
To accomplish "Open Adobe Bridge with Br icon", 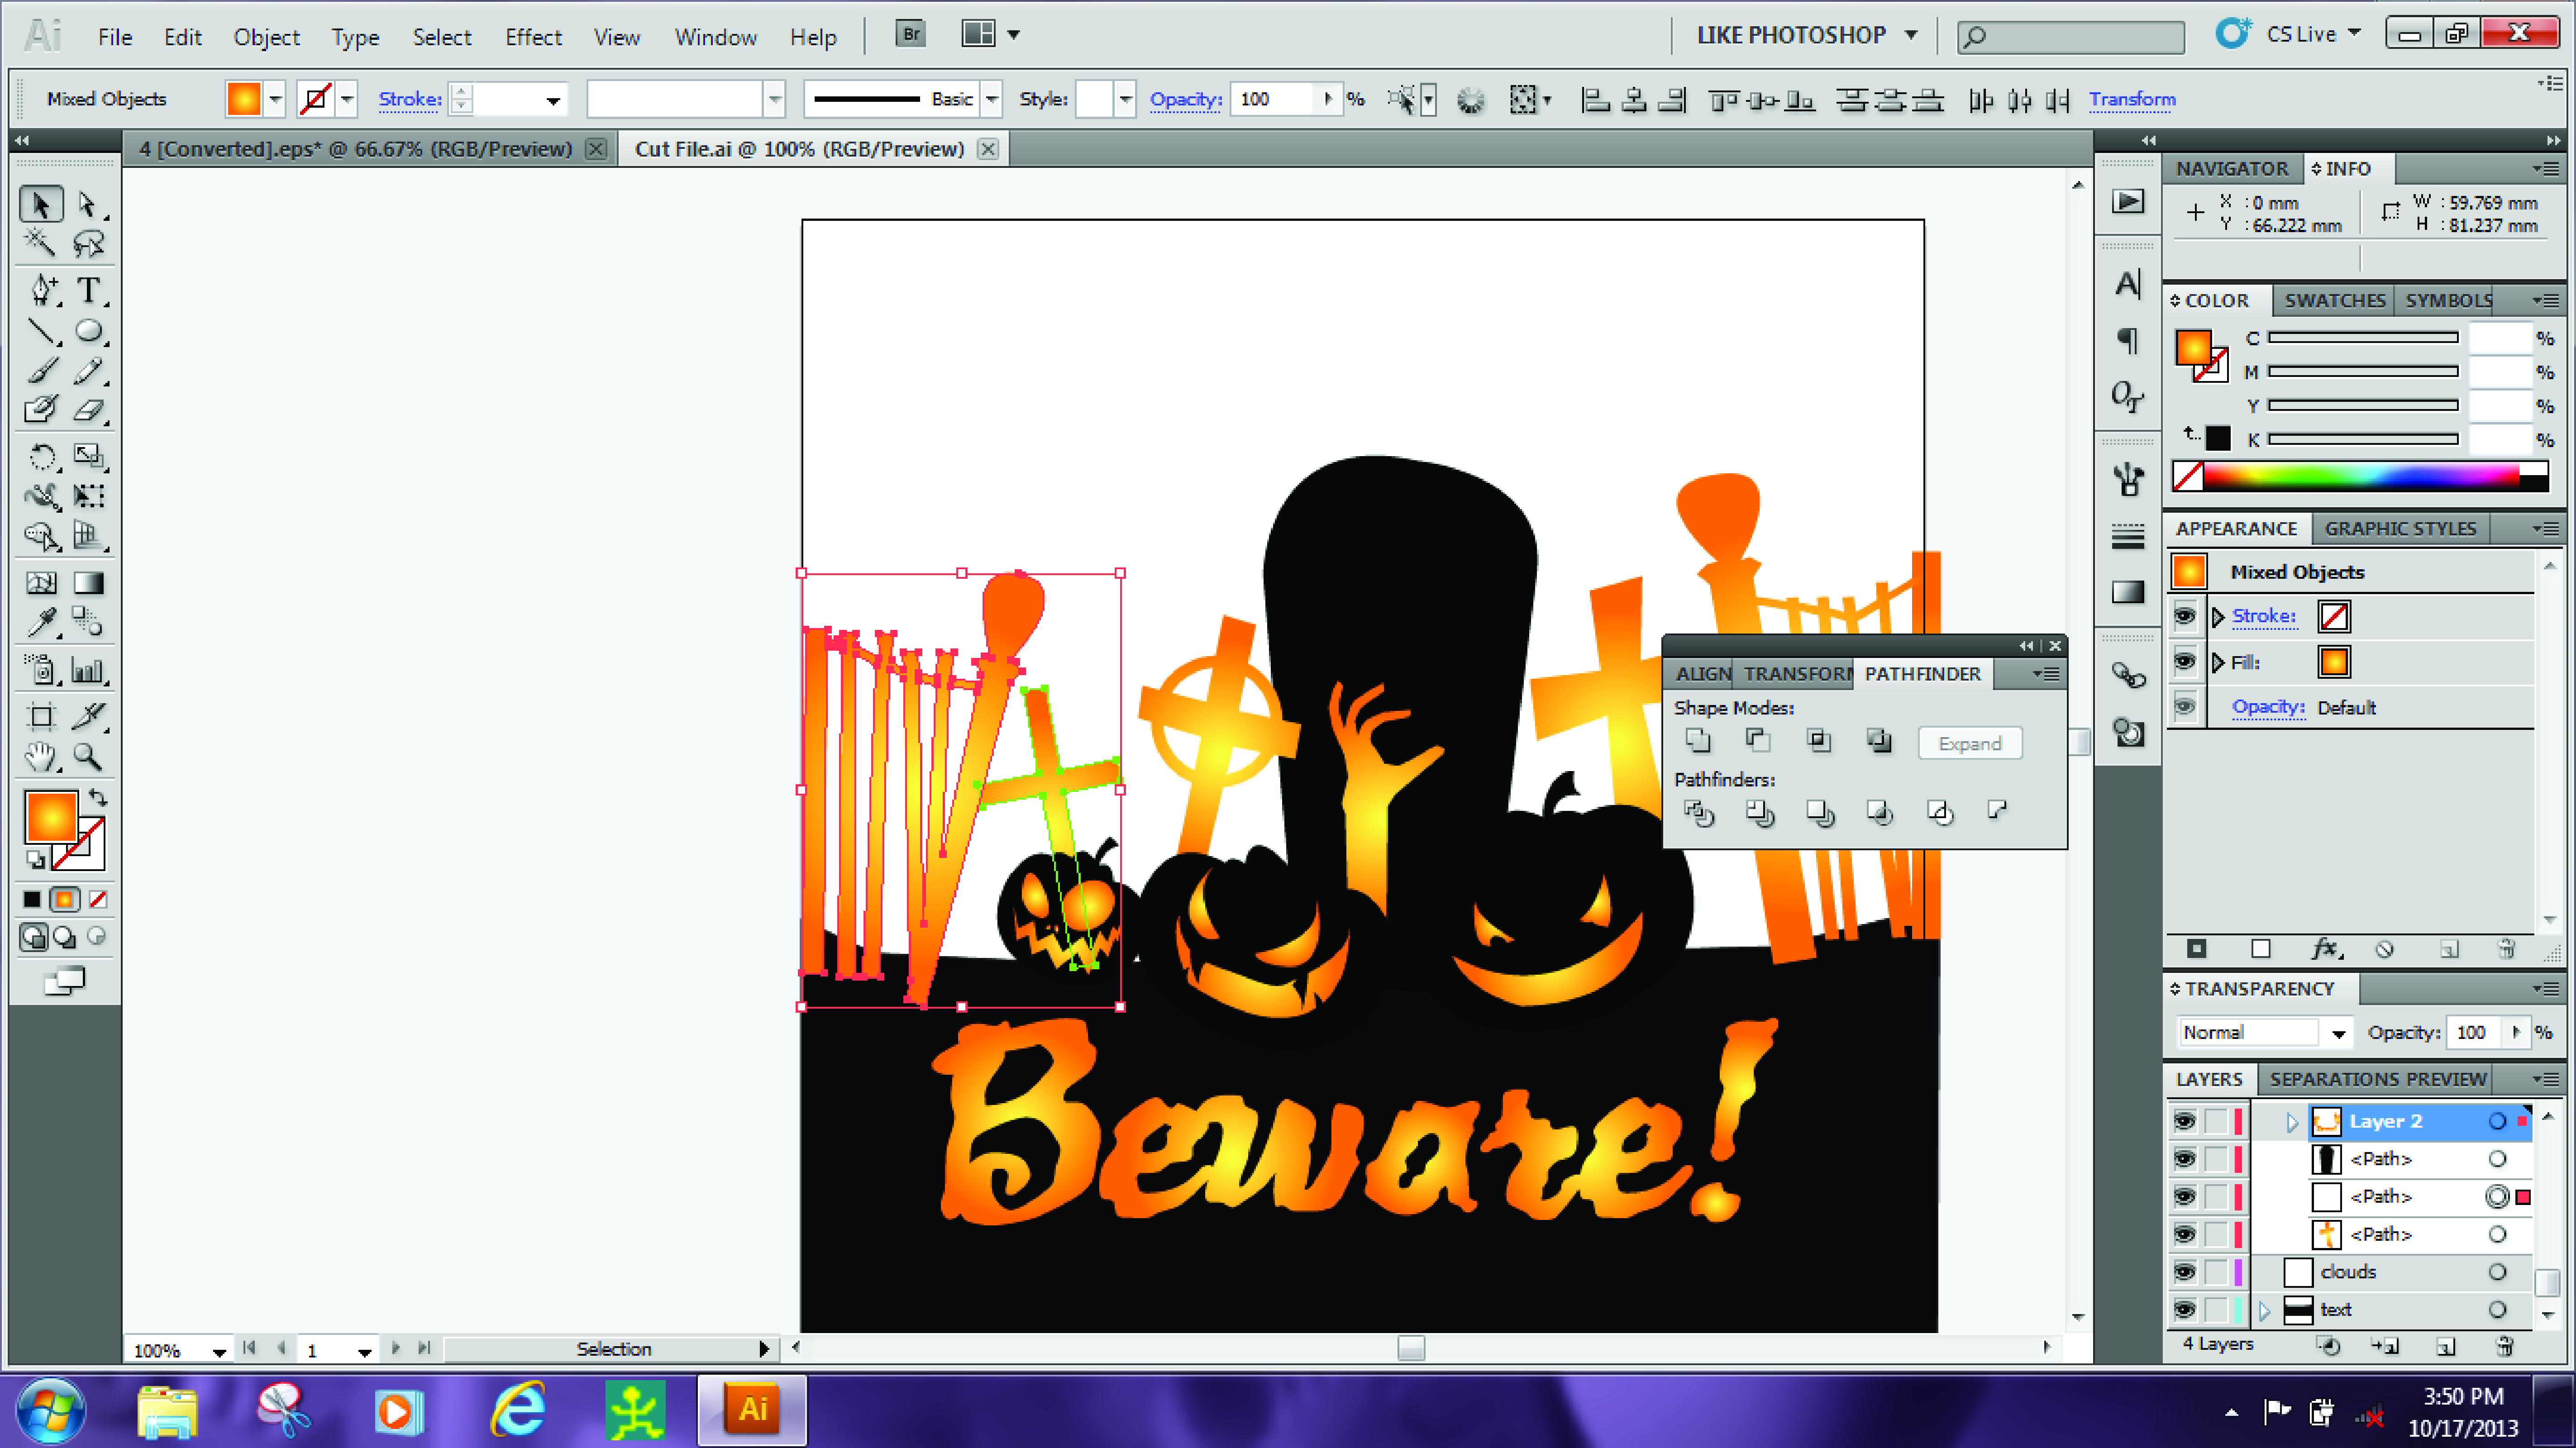I will tap(910, 34).
